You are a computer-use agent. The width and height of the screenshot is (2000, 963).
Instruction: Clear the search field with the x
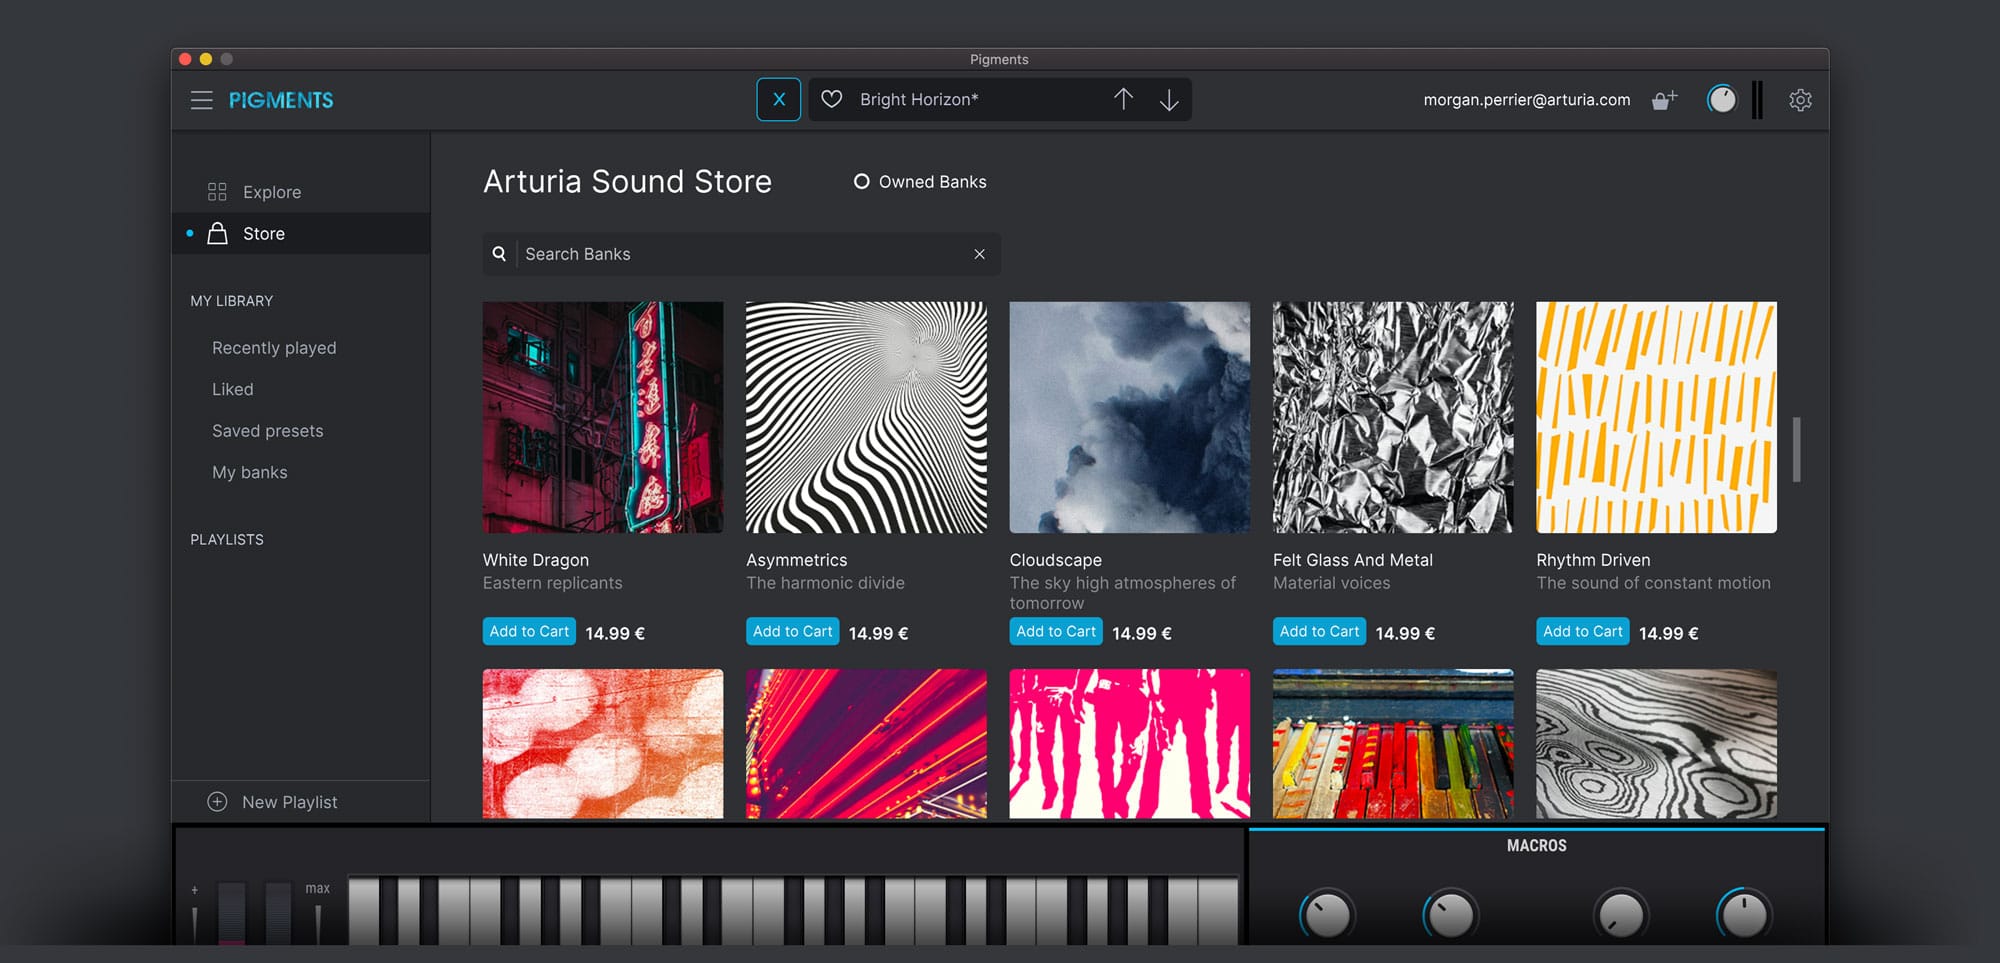(x=979, y=254)
